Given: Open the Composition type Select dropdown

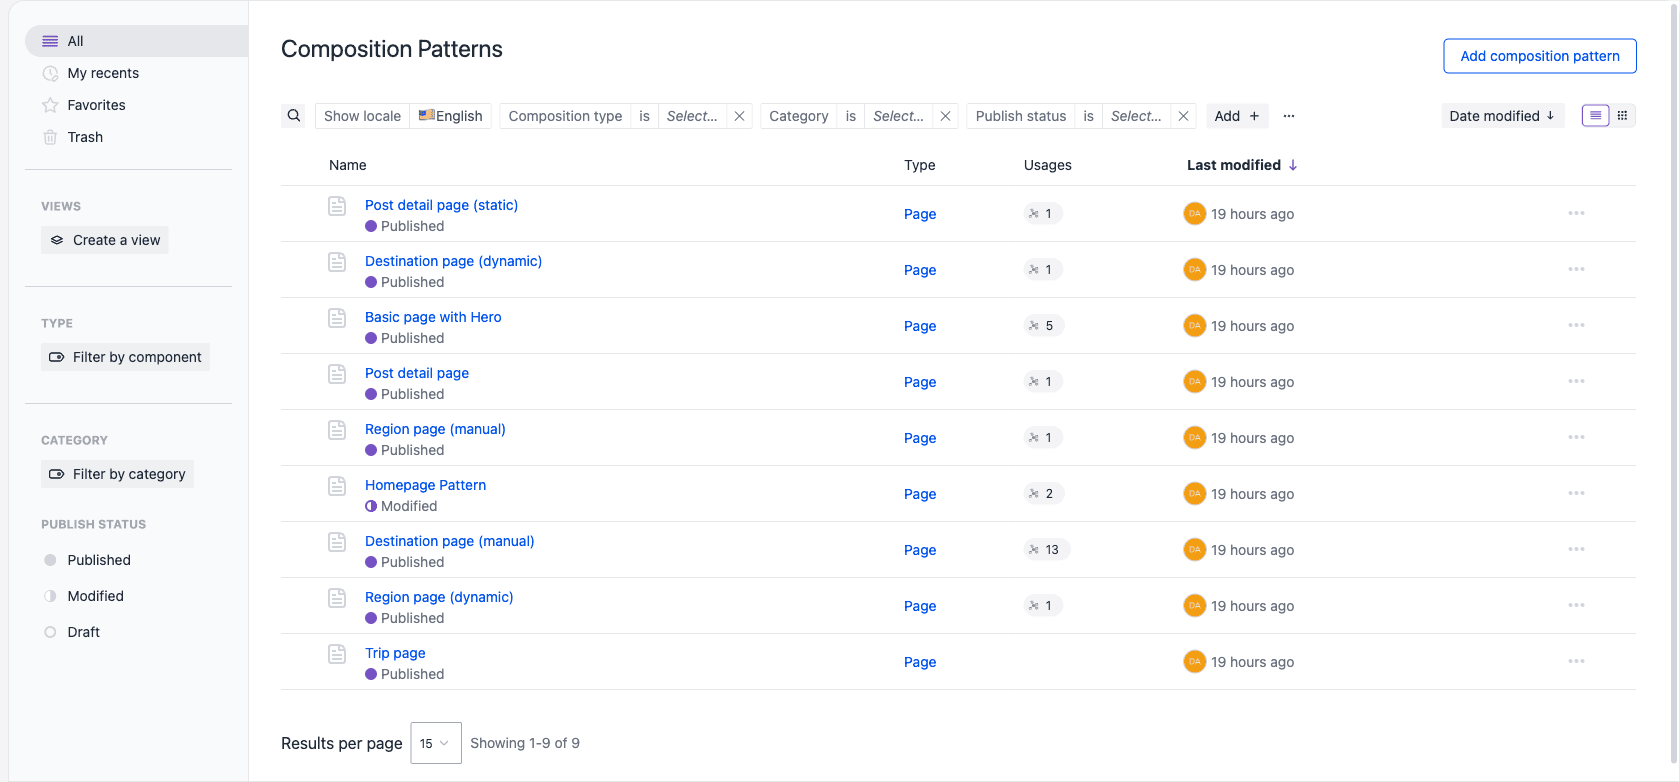Looking at the screenshot, I should click(x=692, y=116).
